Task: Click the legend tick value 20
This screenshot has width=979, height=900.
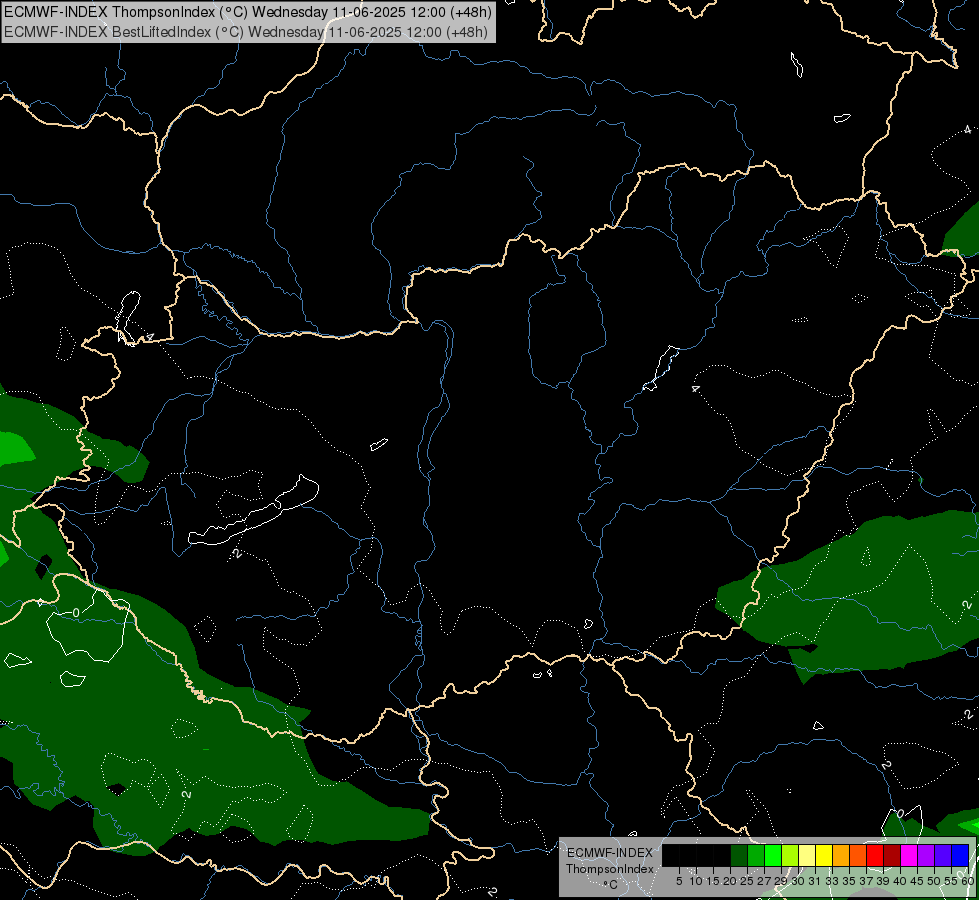Action: pyautogui.click(x=730, y=881)
